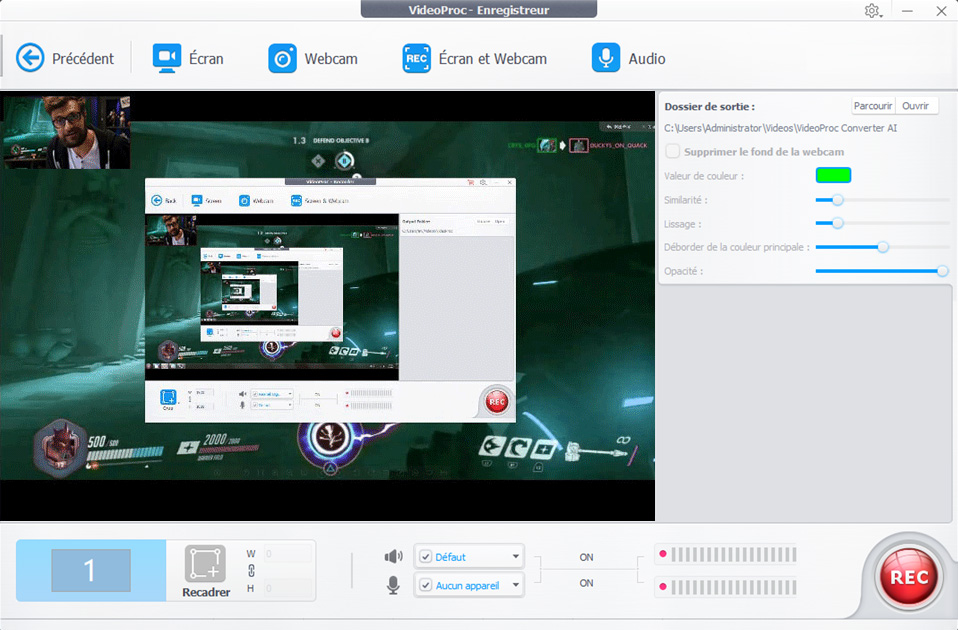The image size is (958, 630).
Task: Choose the Webcam recording mode icon
Action: tap(282, 58)
